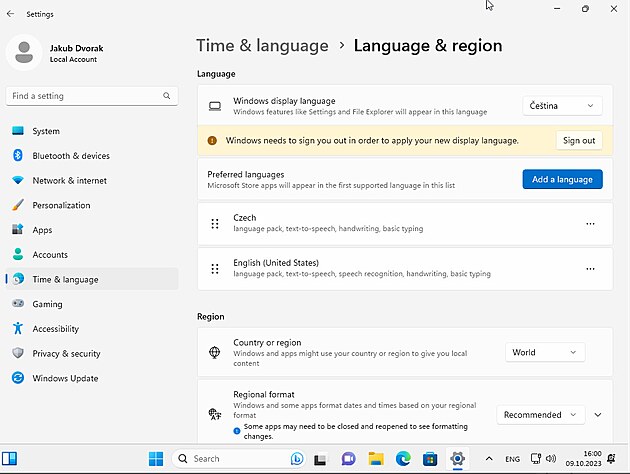
Task: Click the Windows Start button
Action: coord(156,459)
